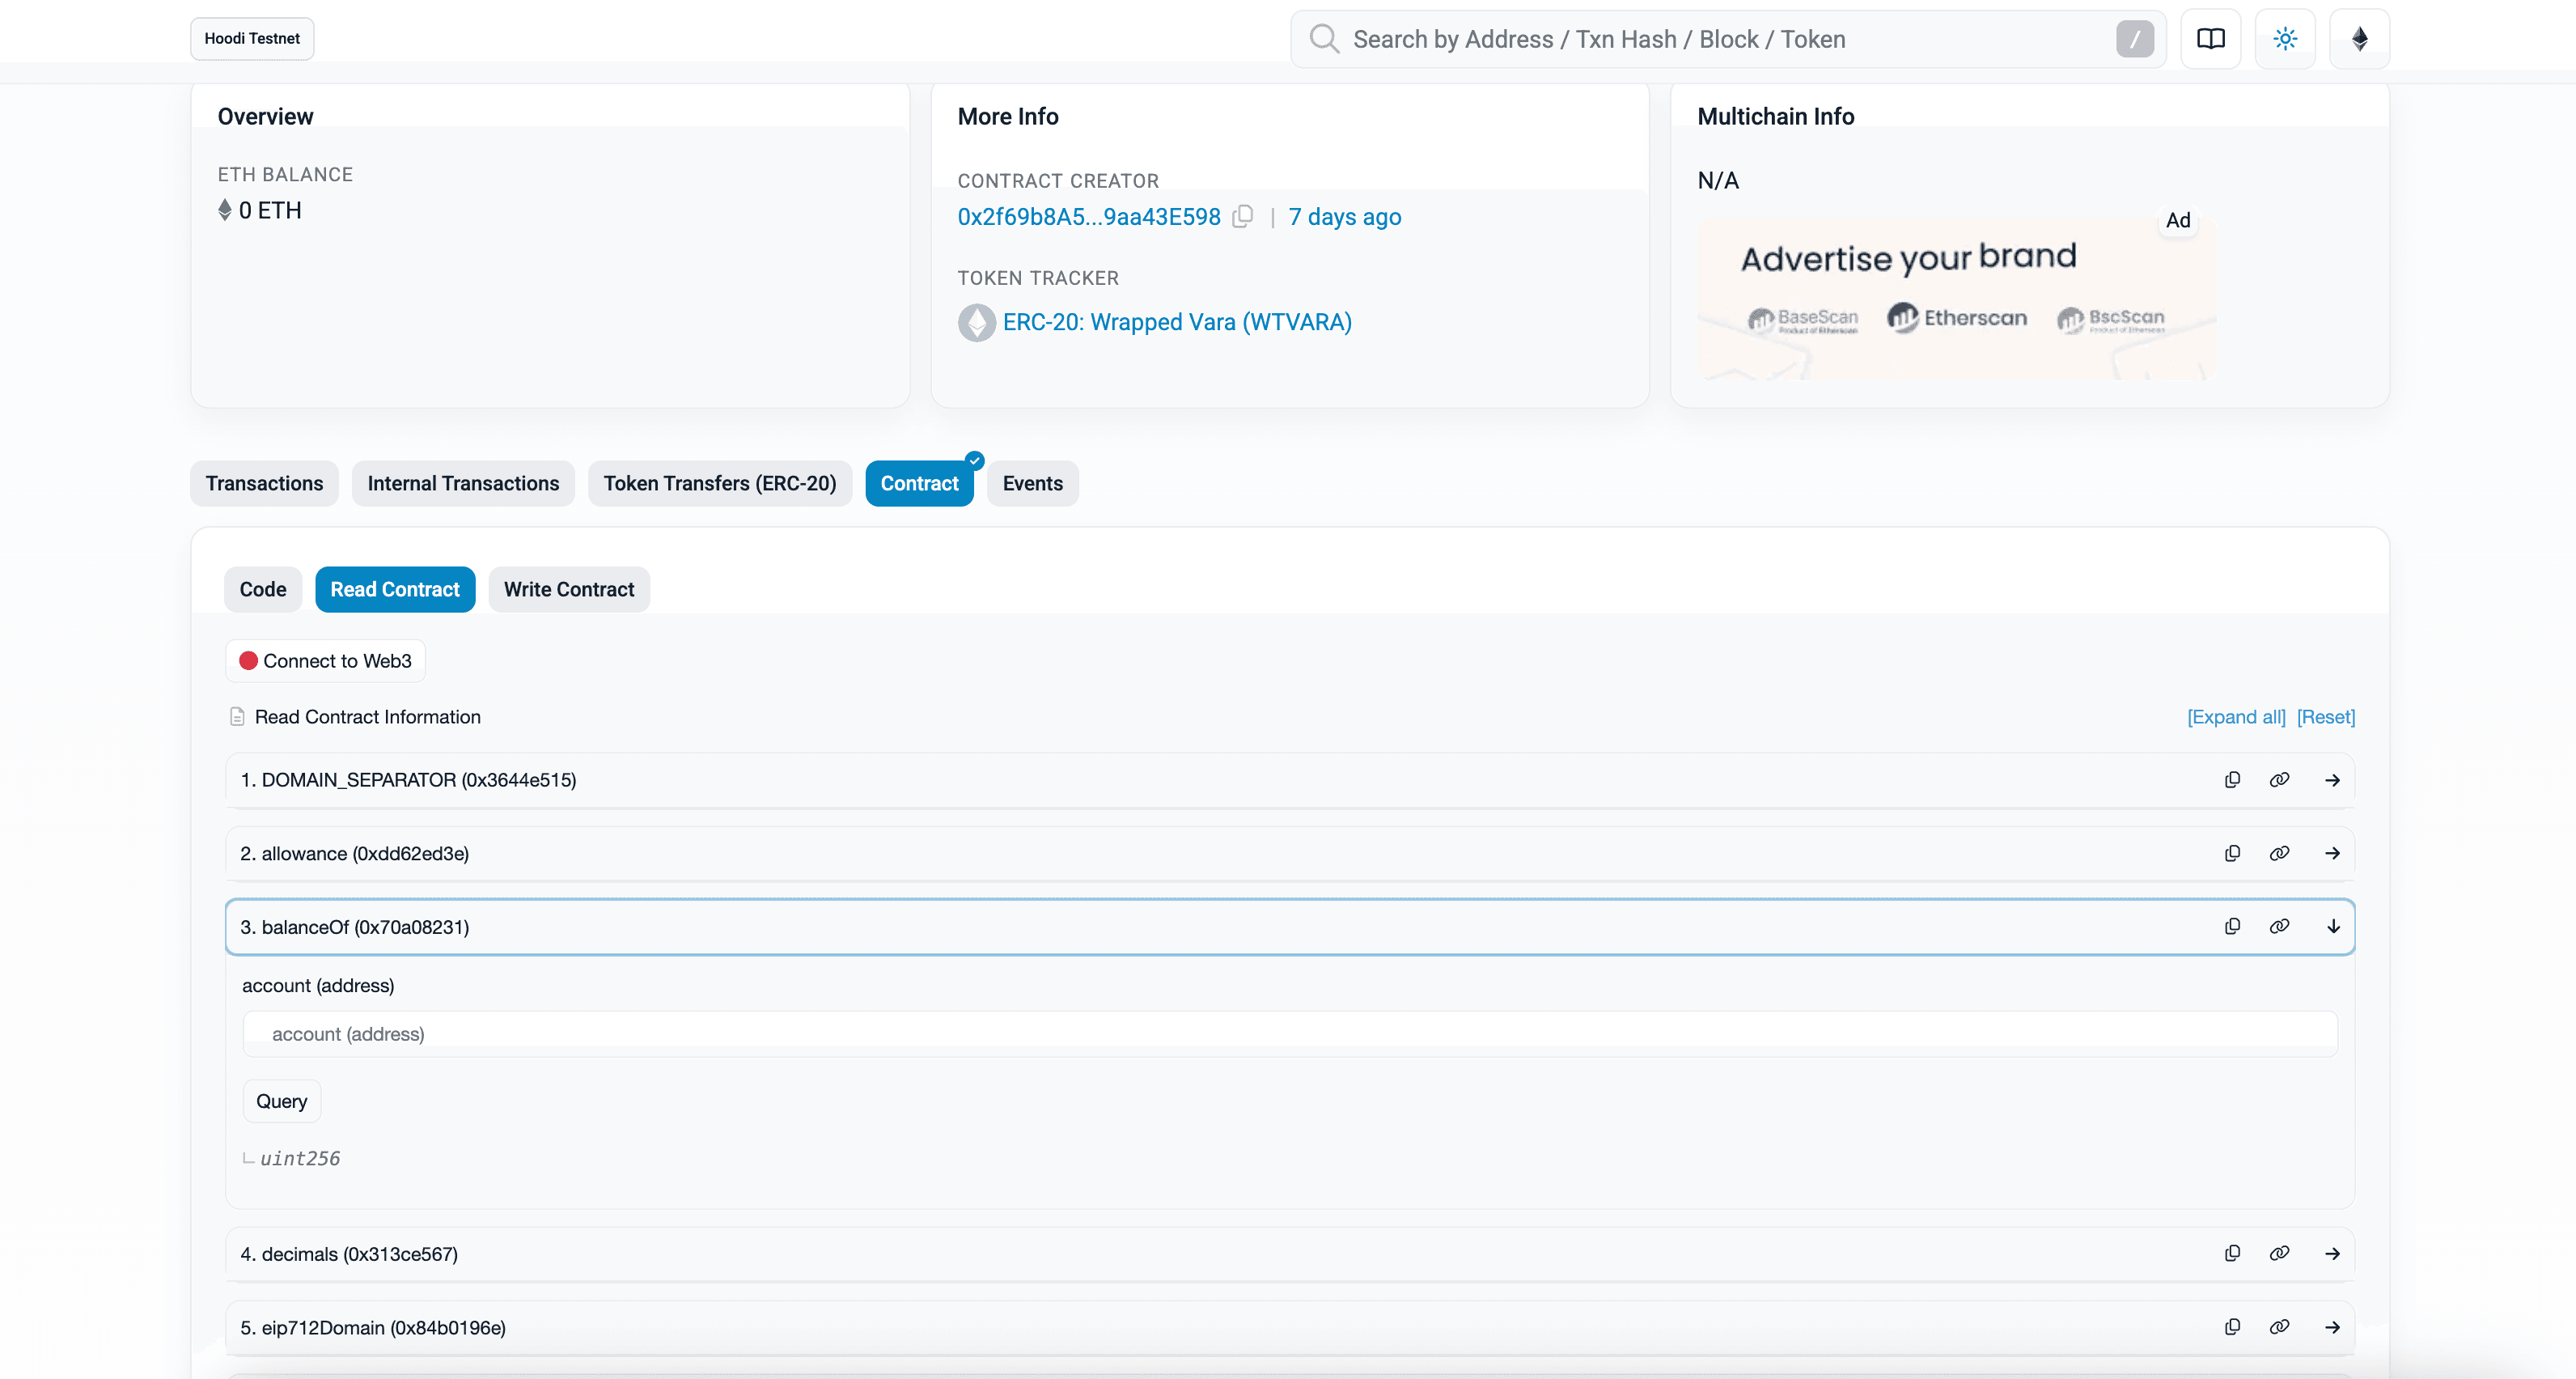This screenshot has height=1379, width=2576.
Task: Toggle the light/dark theme sun icon
Action: pos(2285,39)
